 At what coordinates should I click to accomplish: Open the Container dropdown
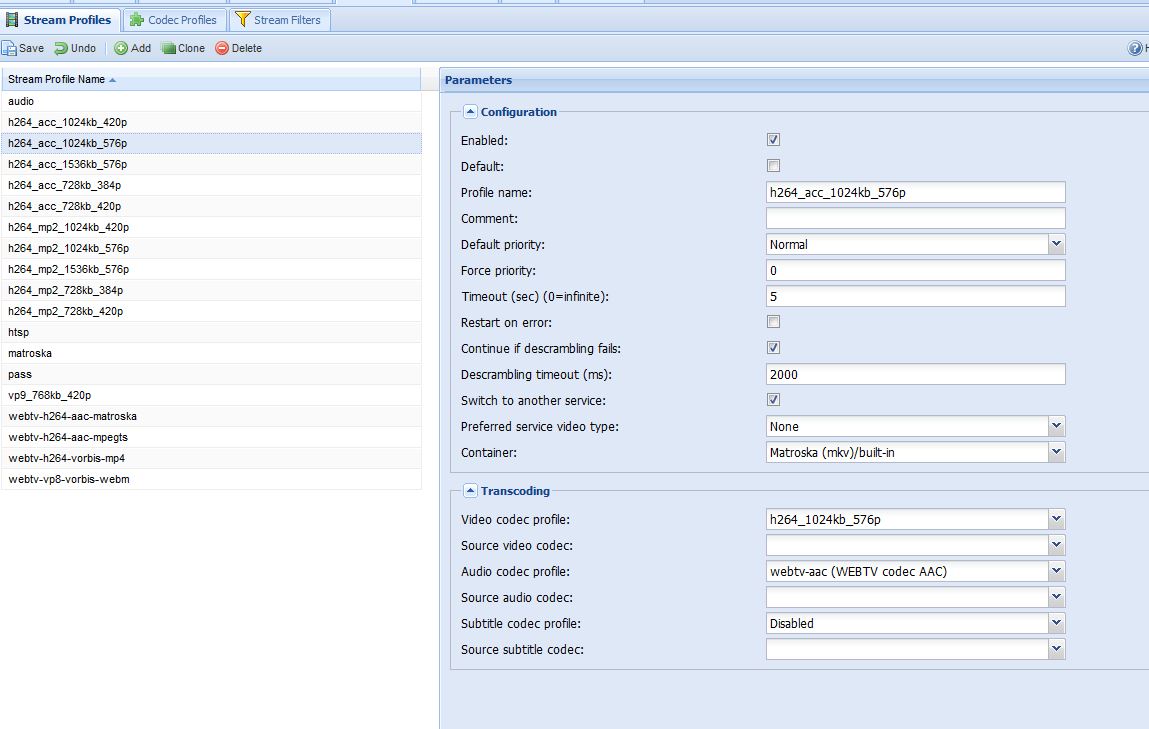[x=1056, y=452]
